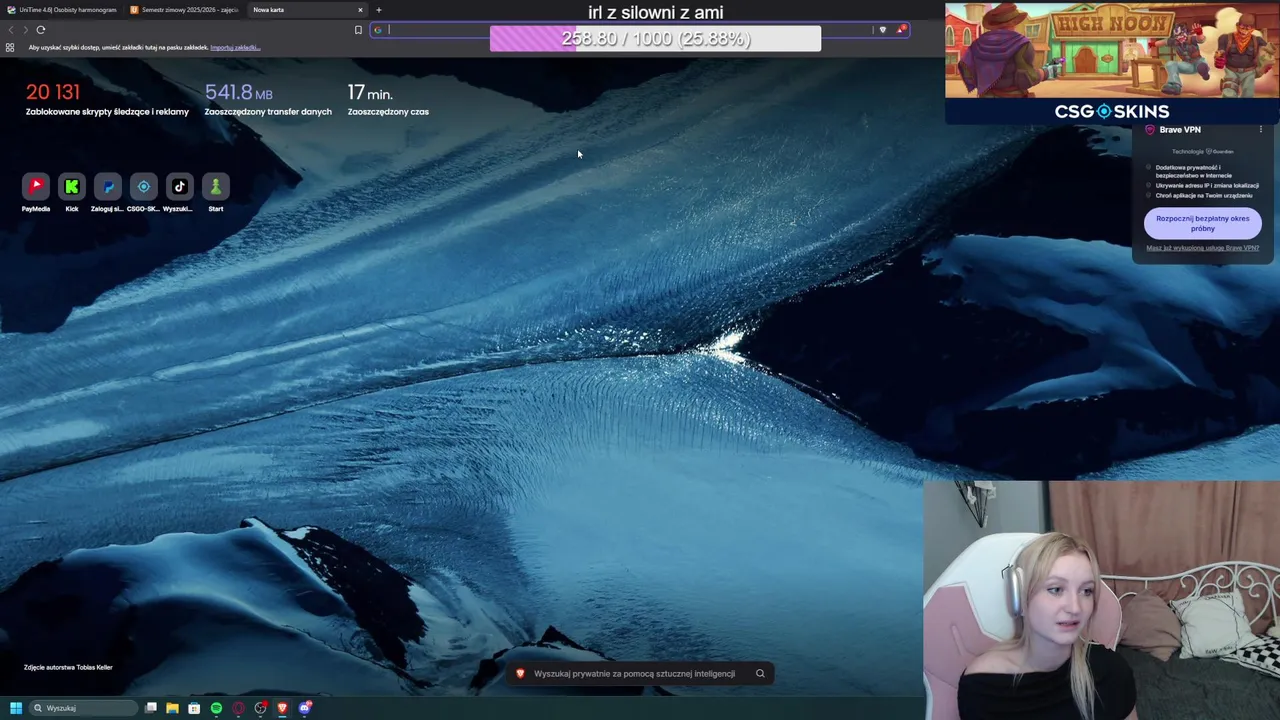Open Brave Shields lion icon in address bar

pos(882,30)
